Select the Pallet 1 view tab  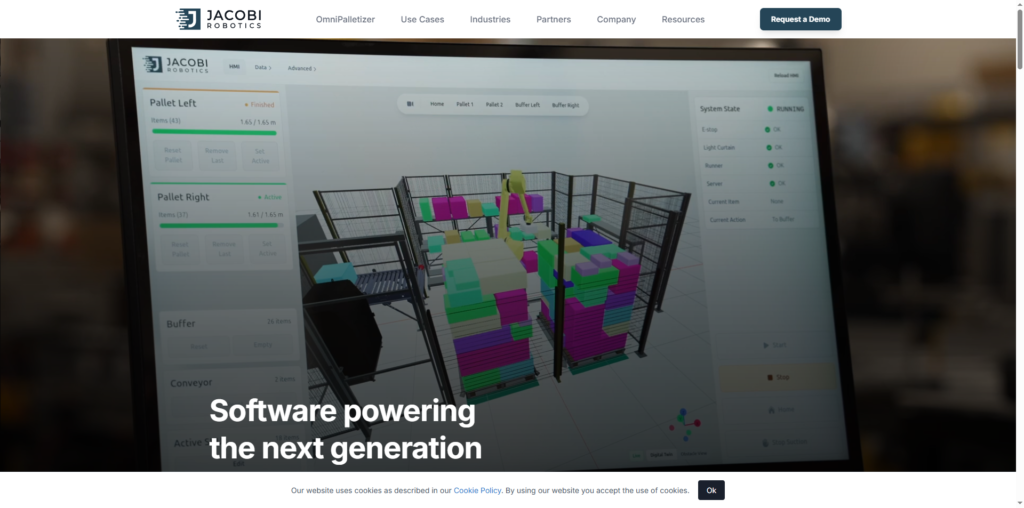(x=465, y=104)
